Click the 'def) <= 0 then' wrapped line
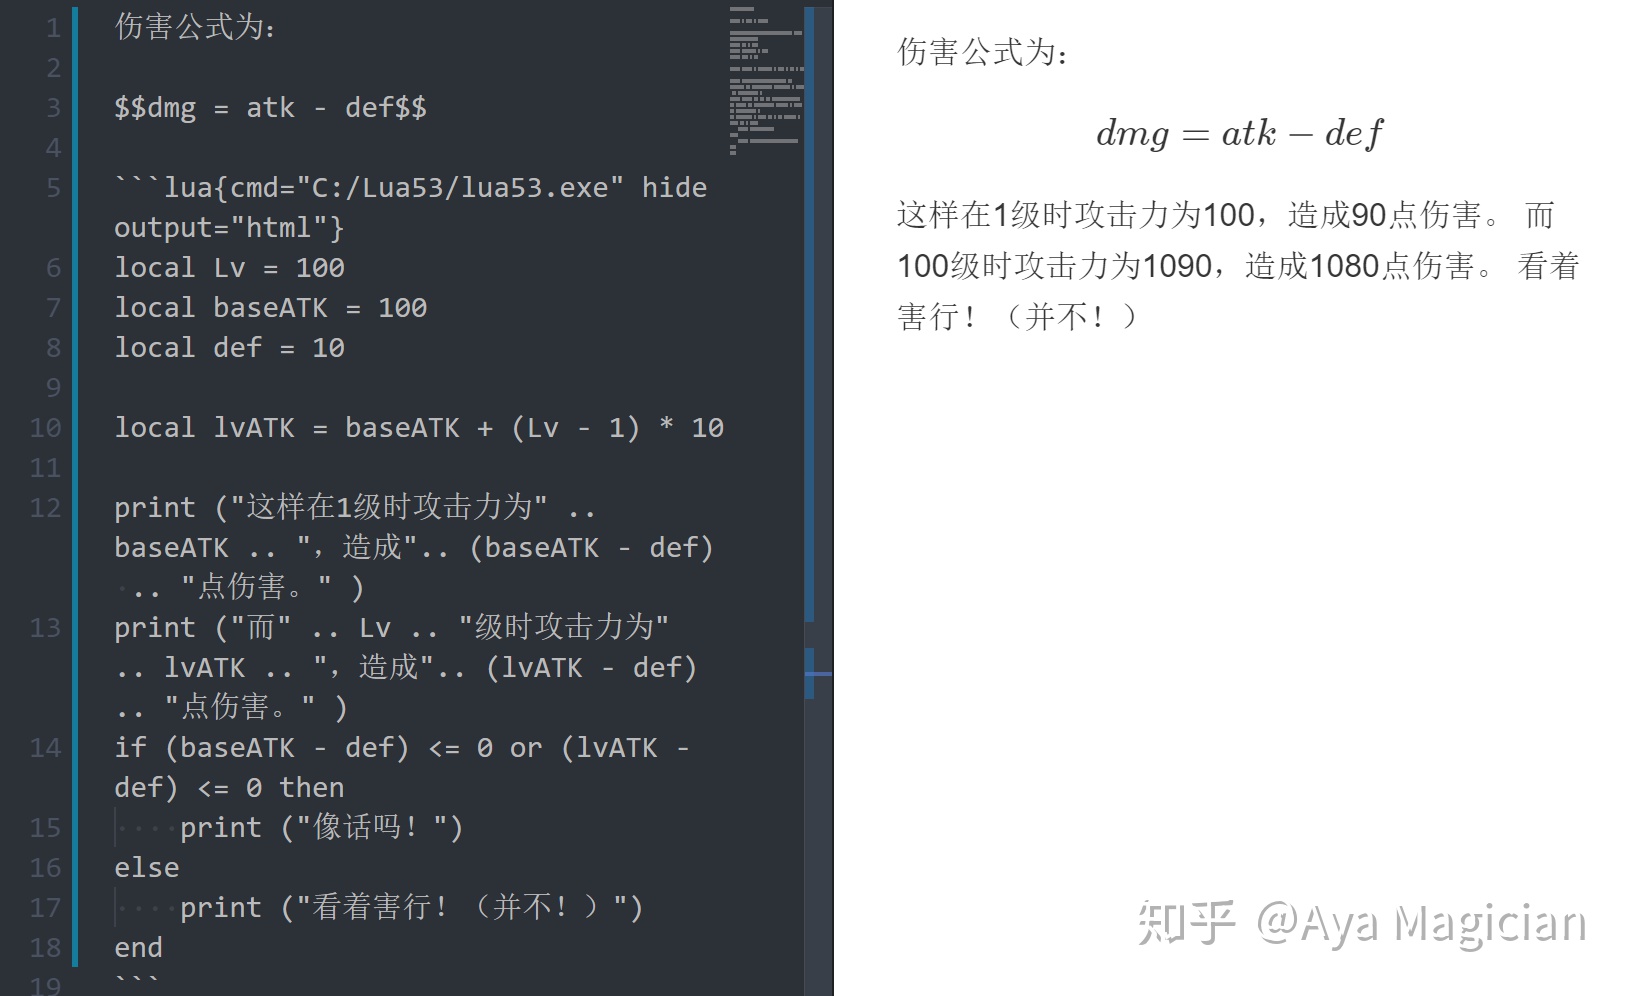The width and height of the screenshot is (1628, 996). (229, 788)
